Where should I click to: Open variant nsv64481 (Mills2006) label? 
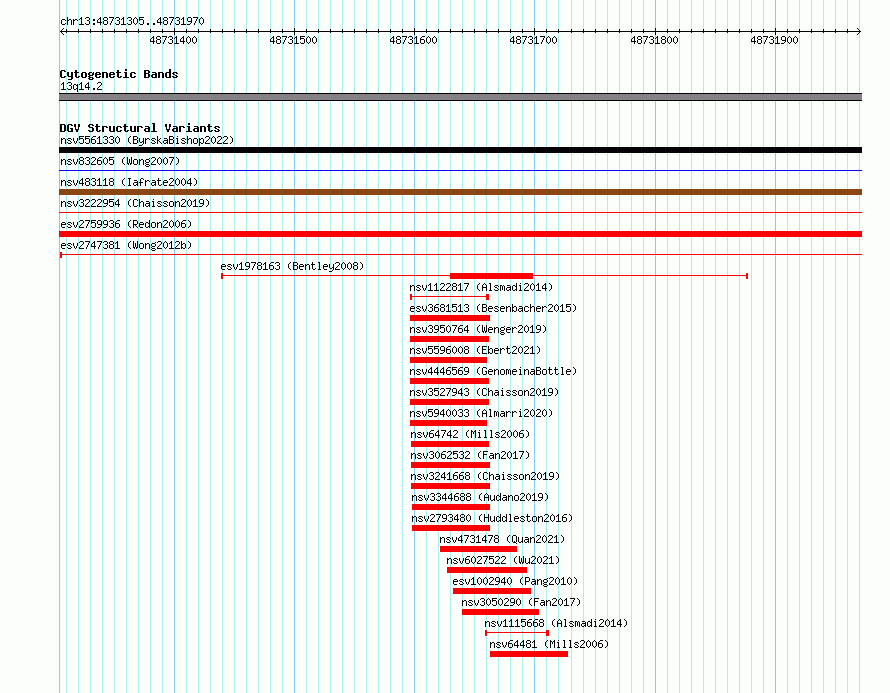coord(549,644)
